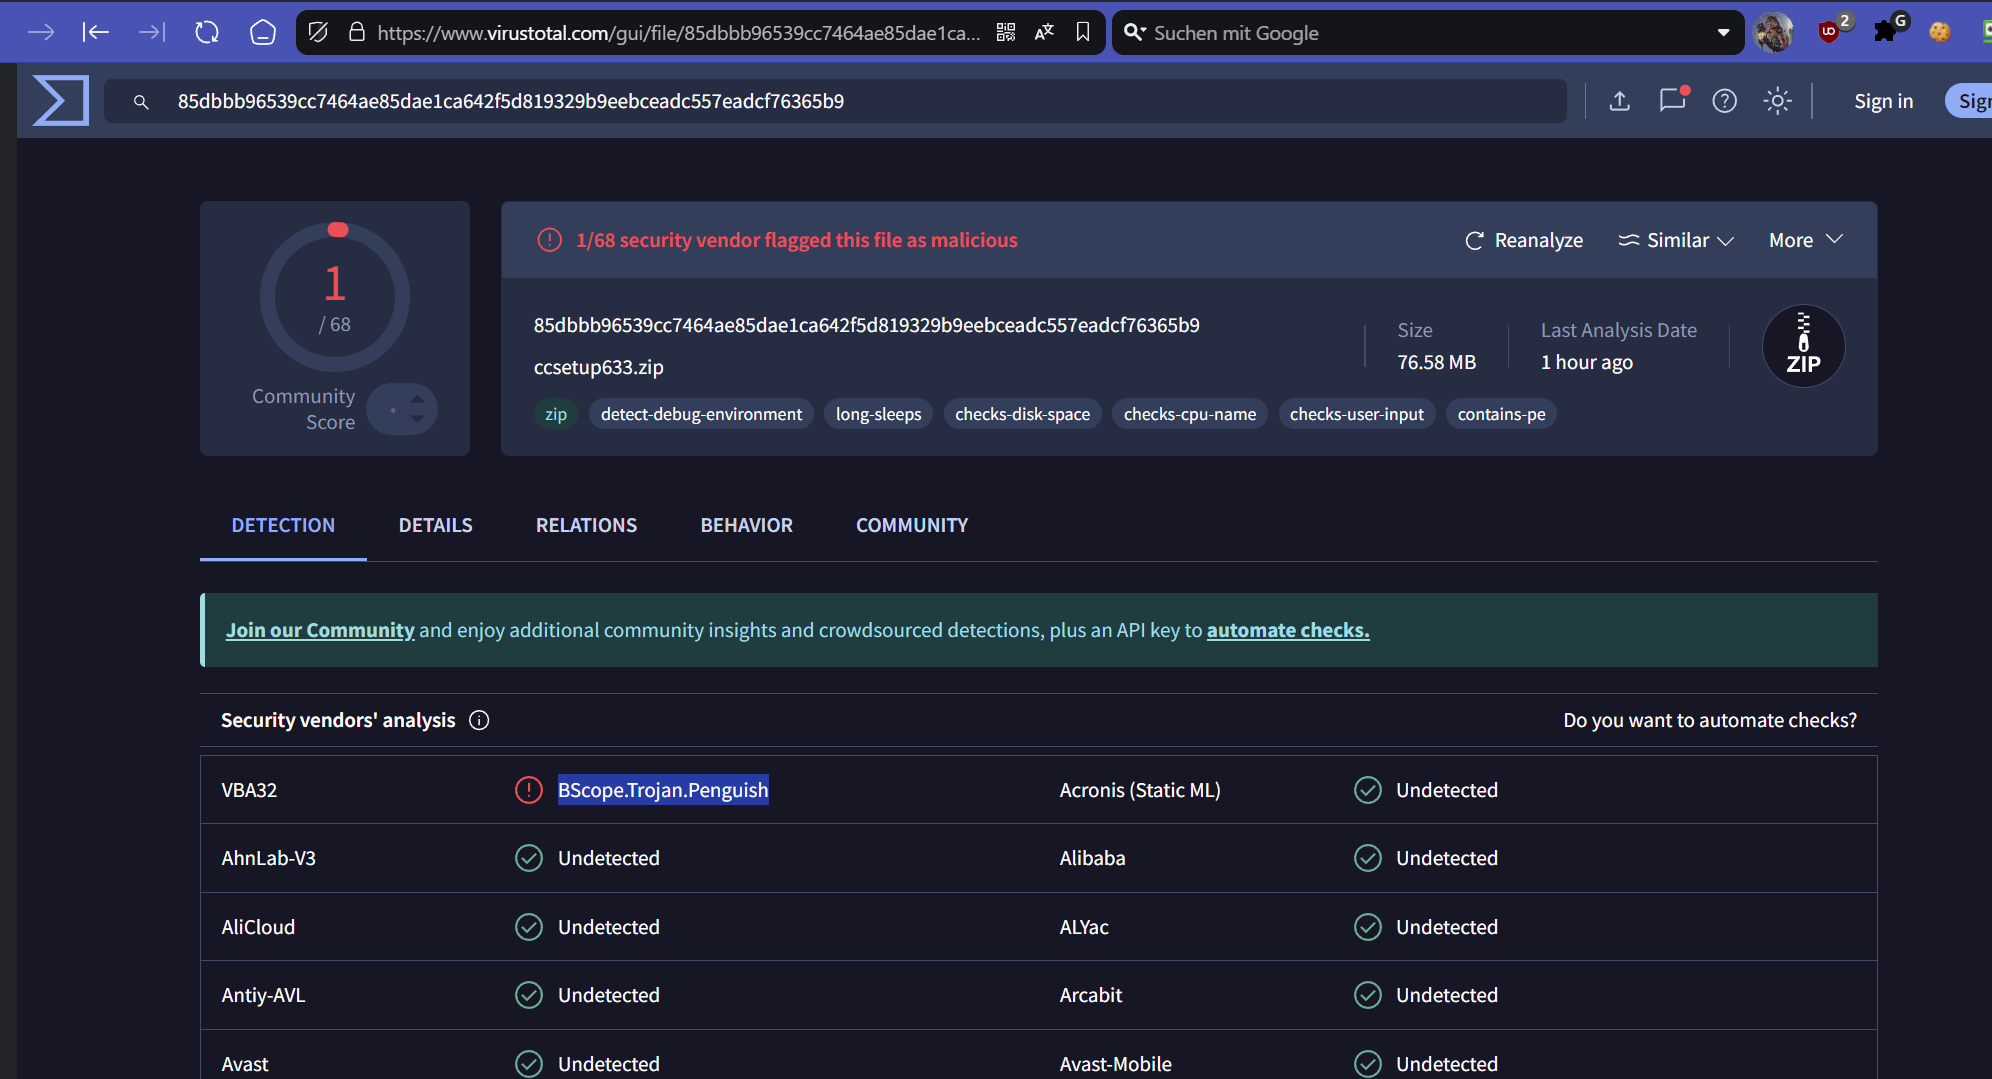Click info icon beside Security vendors' analysis
Screen dimensions: 1992x1079
[x=479, y=720]
